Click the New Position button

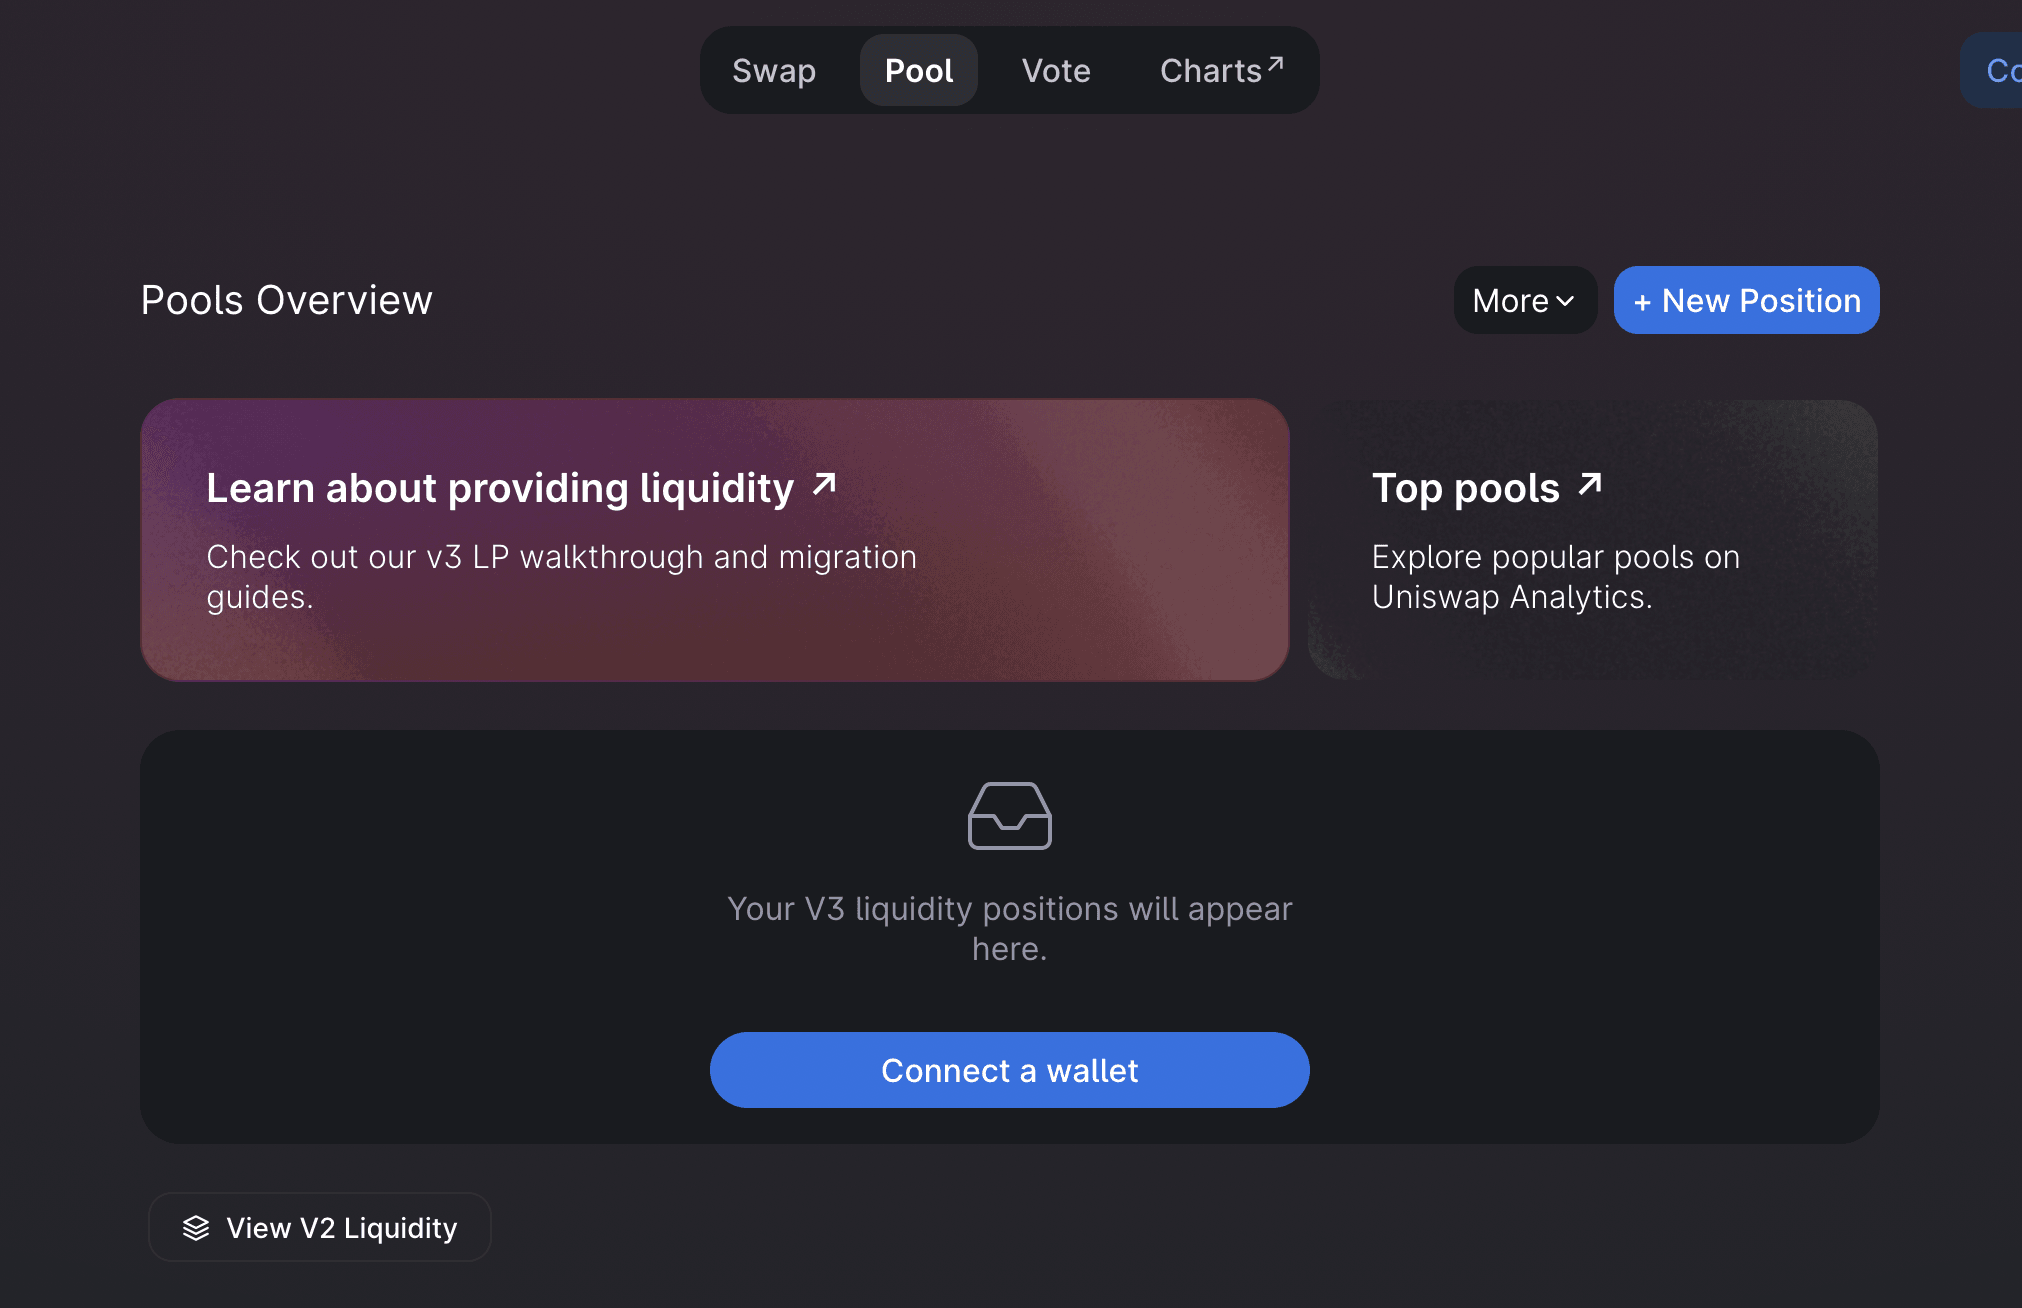1747,300
